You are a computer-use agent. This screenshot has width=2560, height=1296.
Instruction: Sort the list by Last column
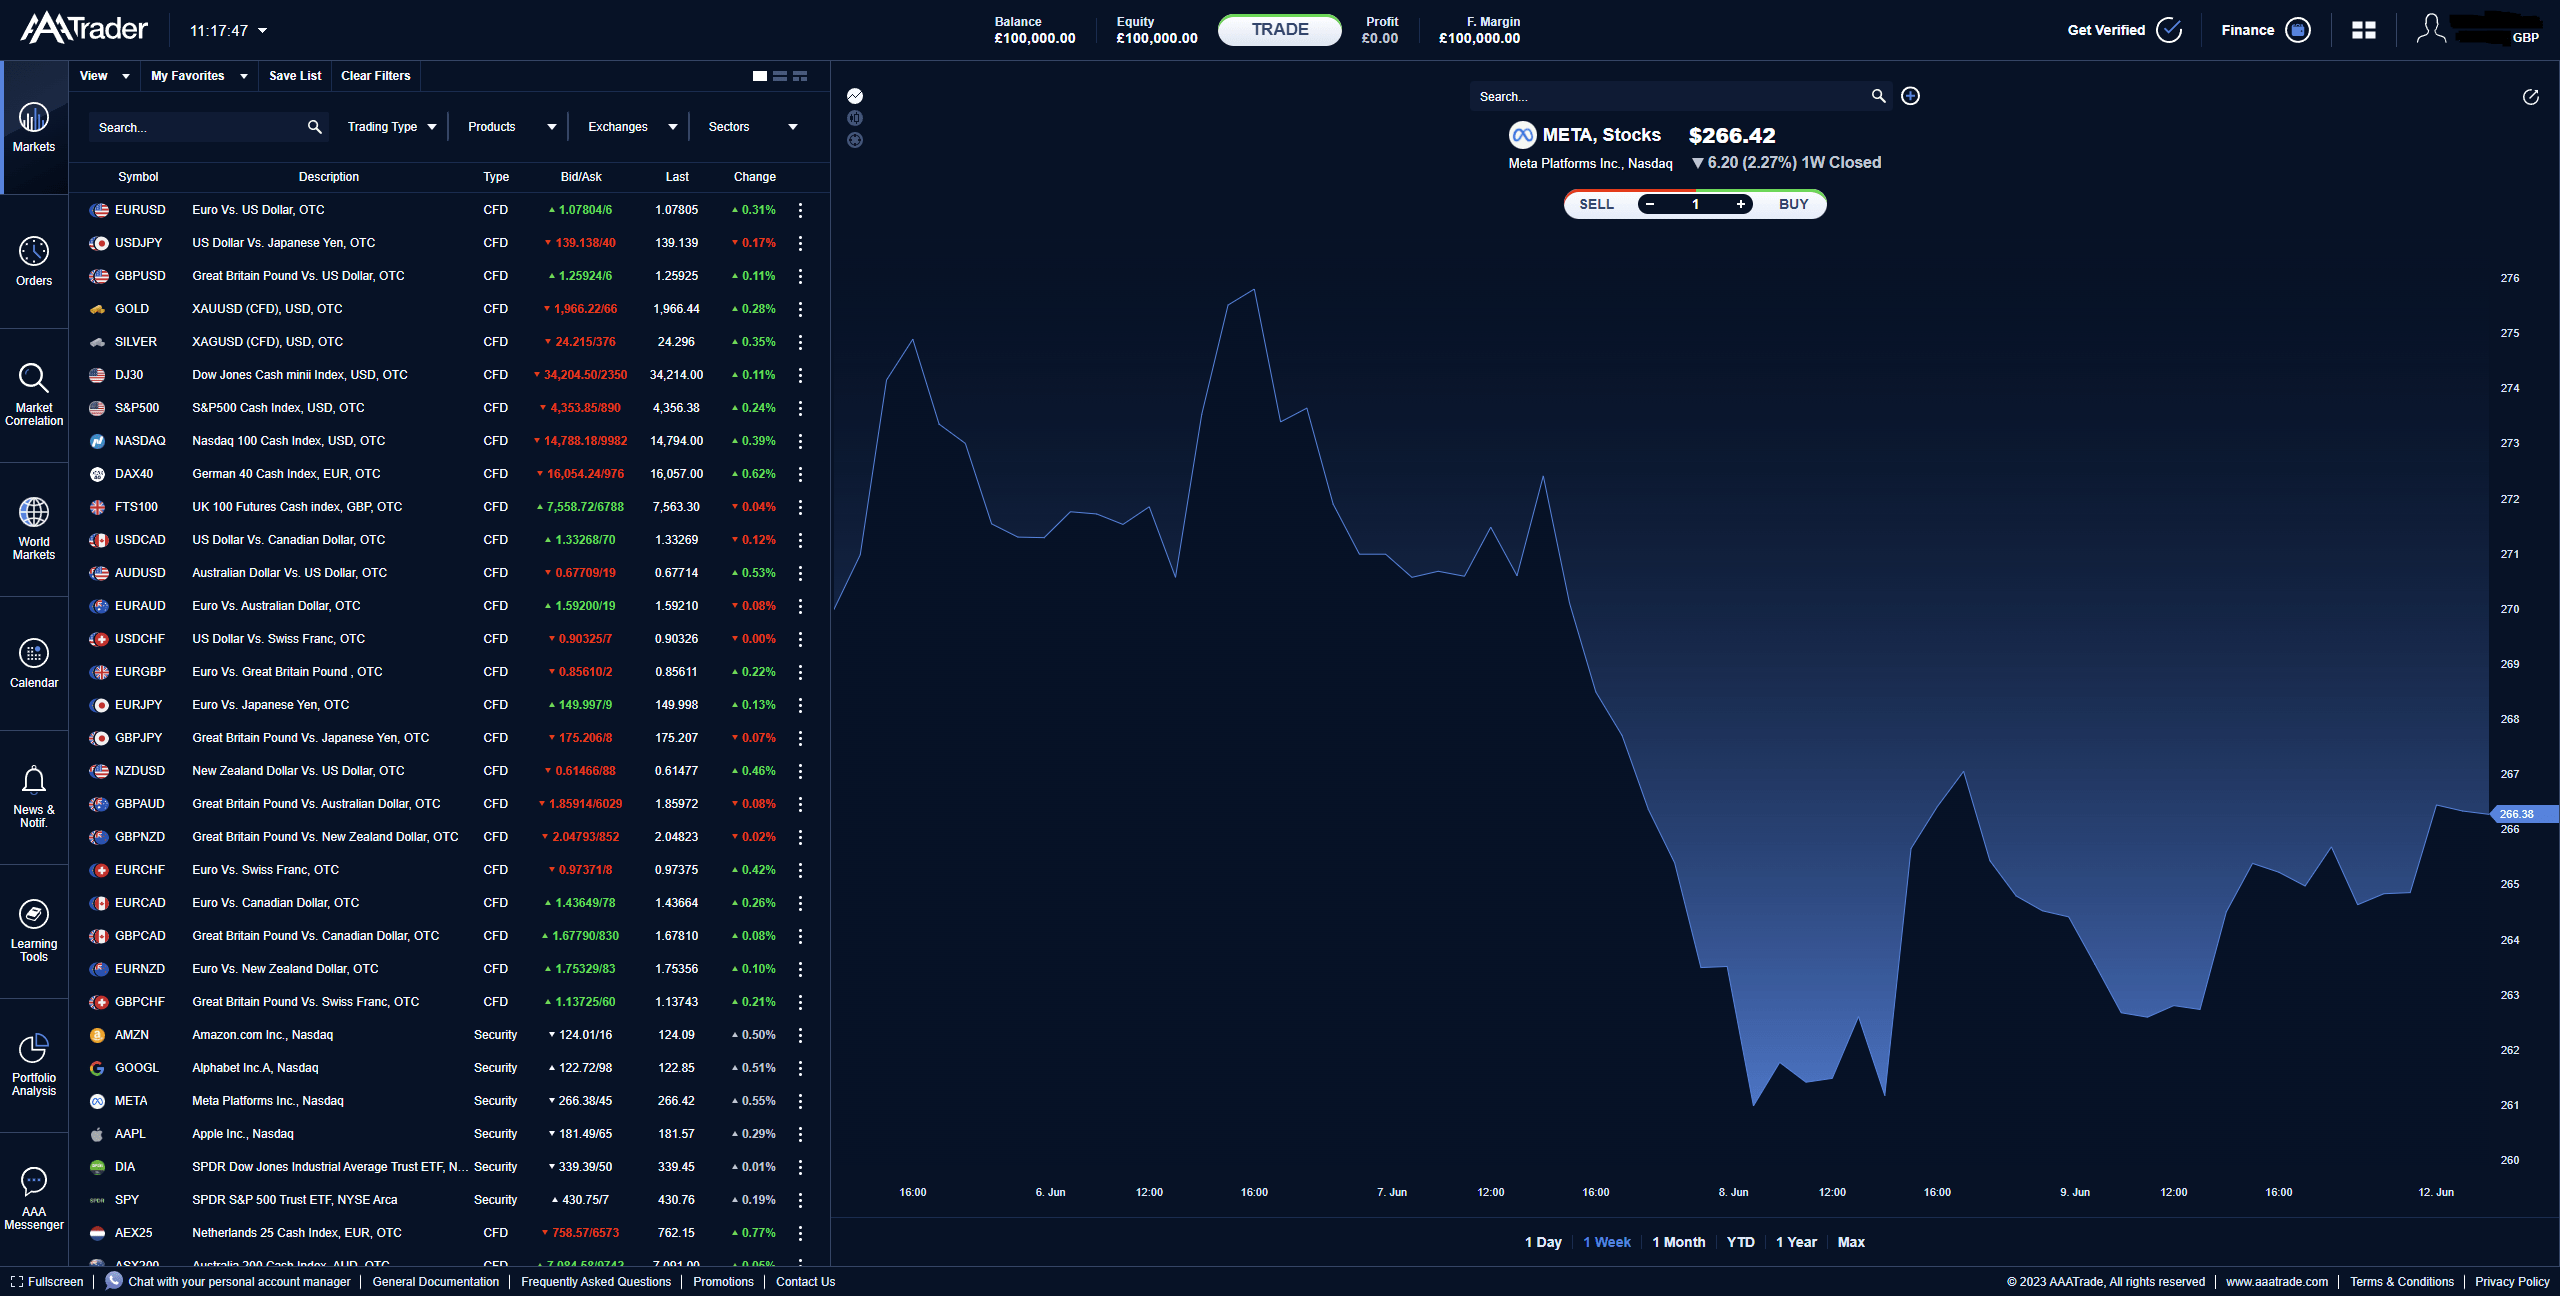[x=677, y=177]
